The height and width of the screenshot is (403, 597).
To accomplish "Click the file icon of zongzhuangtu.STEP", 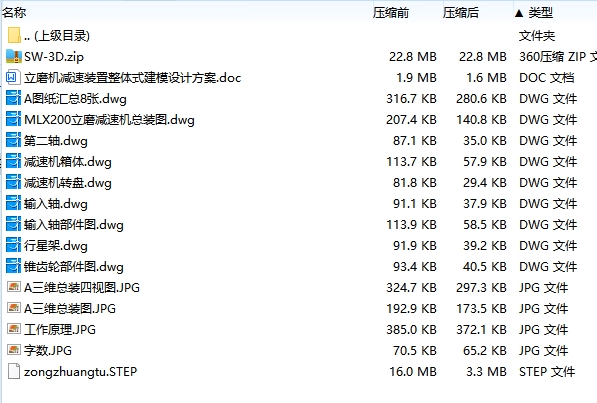I will 14,371.
